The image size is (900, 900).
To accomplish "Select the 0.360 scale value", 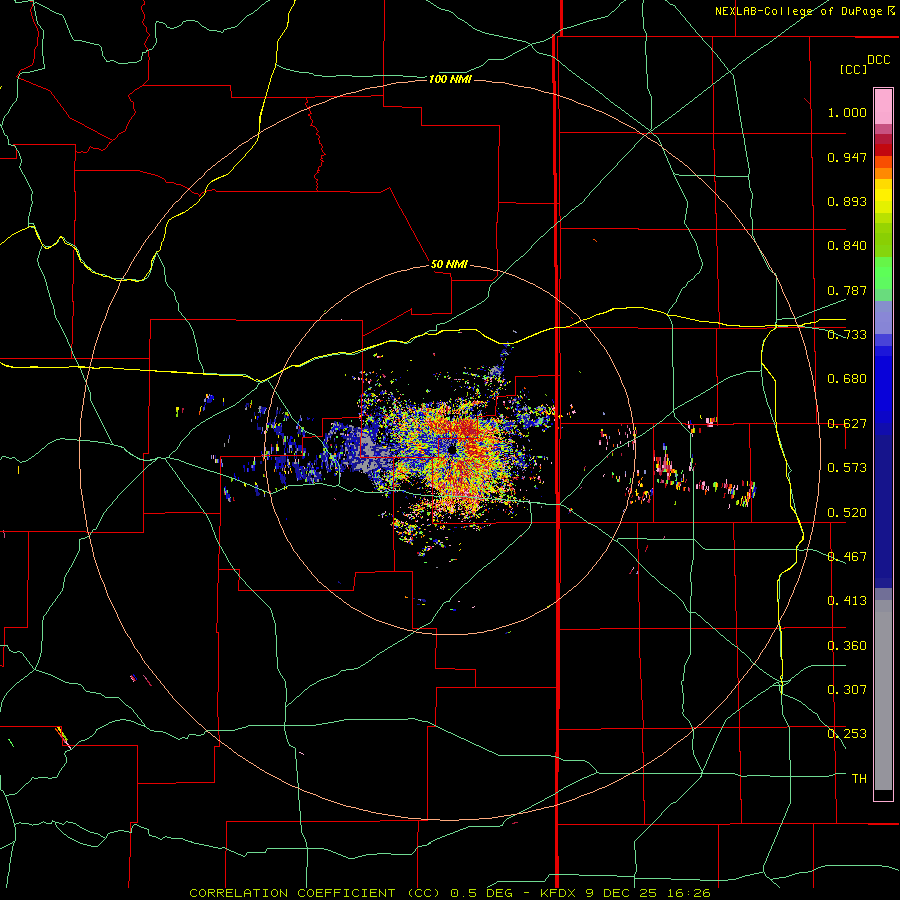I will point(847,646).
